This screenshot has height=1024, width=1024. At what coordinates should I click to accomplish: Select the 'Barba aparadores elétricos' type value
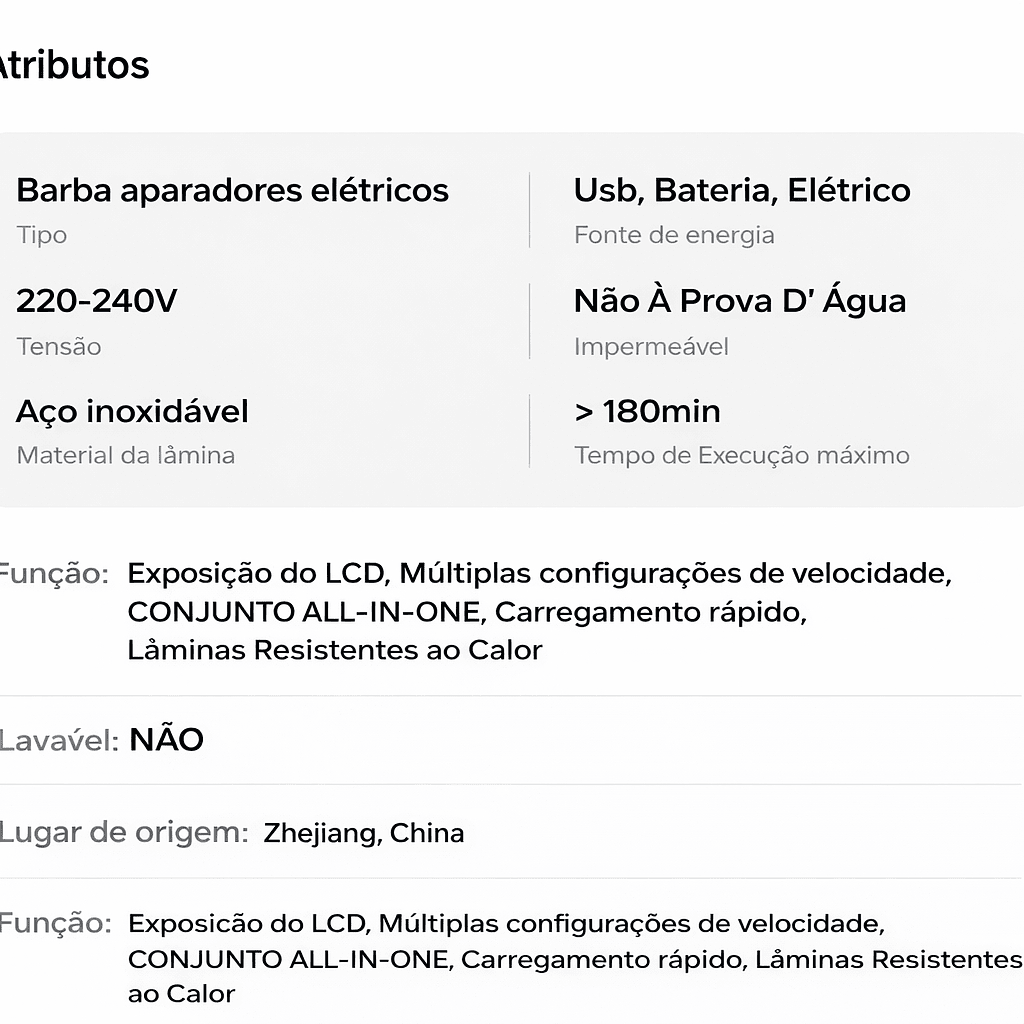click(232, 190)
